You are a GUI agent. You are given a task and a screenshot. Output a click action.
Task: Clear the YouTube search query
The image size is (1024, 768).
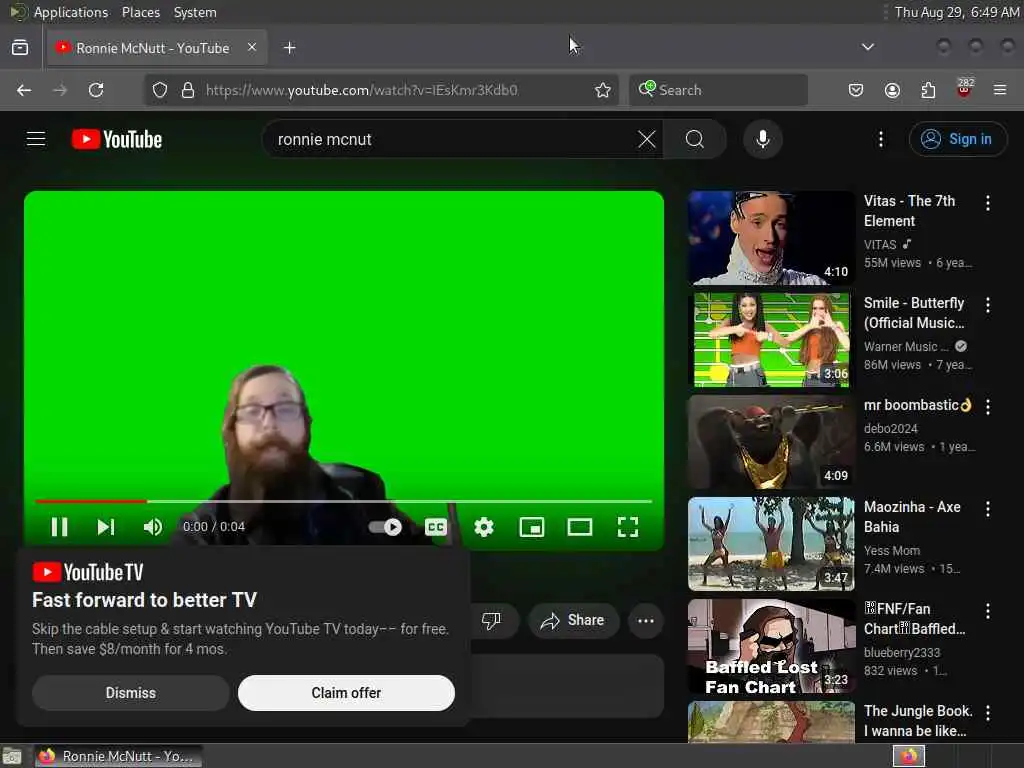pyautogui.click(x=647, y=139)
